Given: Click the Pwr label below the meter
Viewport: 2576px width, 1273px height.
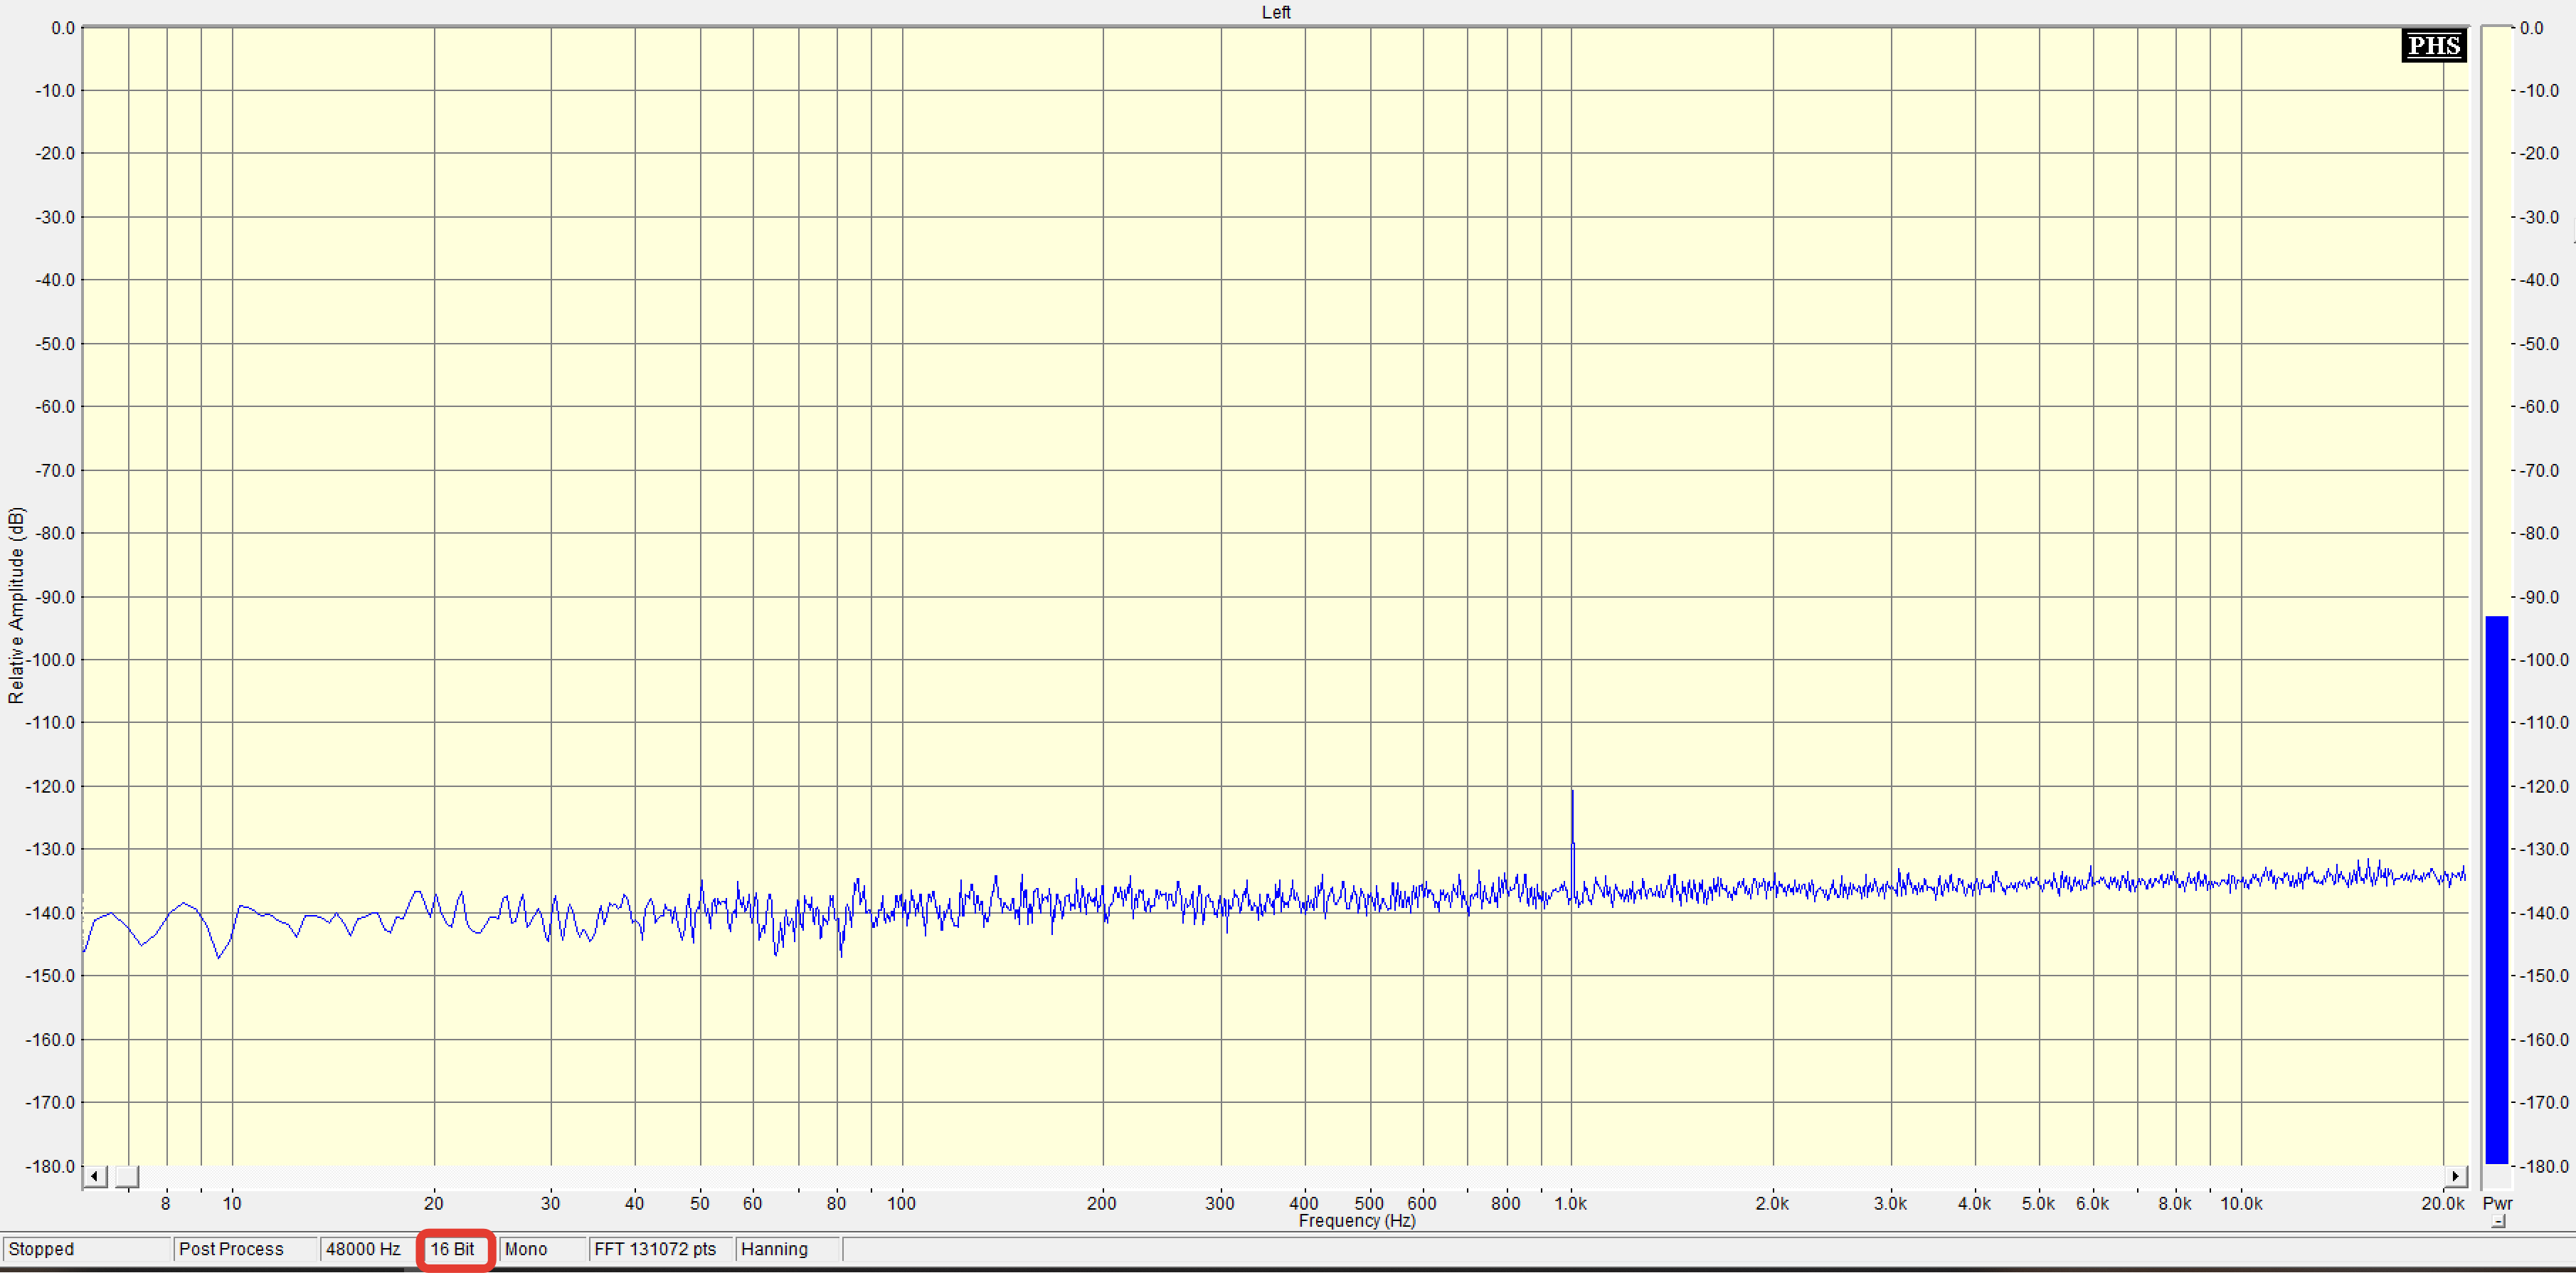Looking at the screenshot, I should click(x=2497, y=1203).
